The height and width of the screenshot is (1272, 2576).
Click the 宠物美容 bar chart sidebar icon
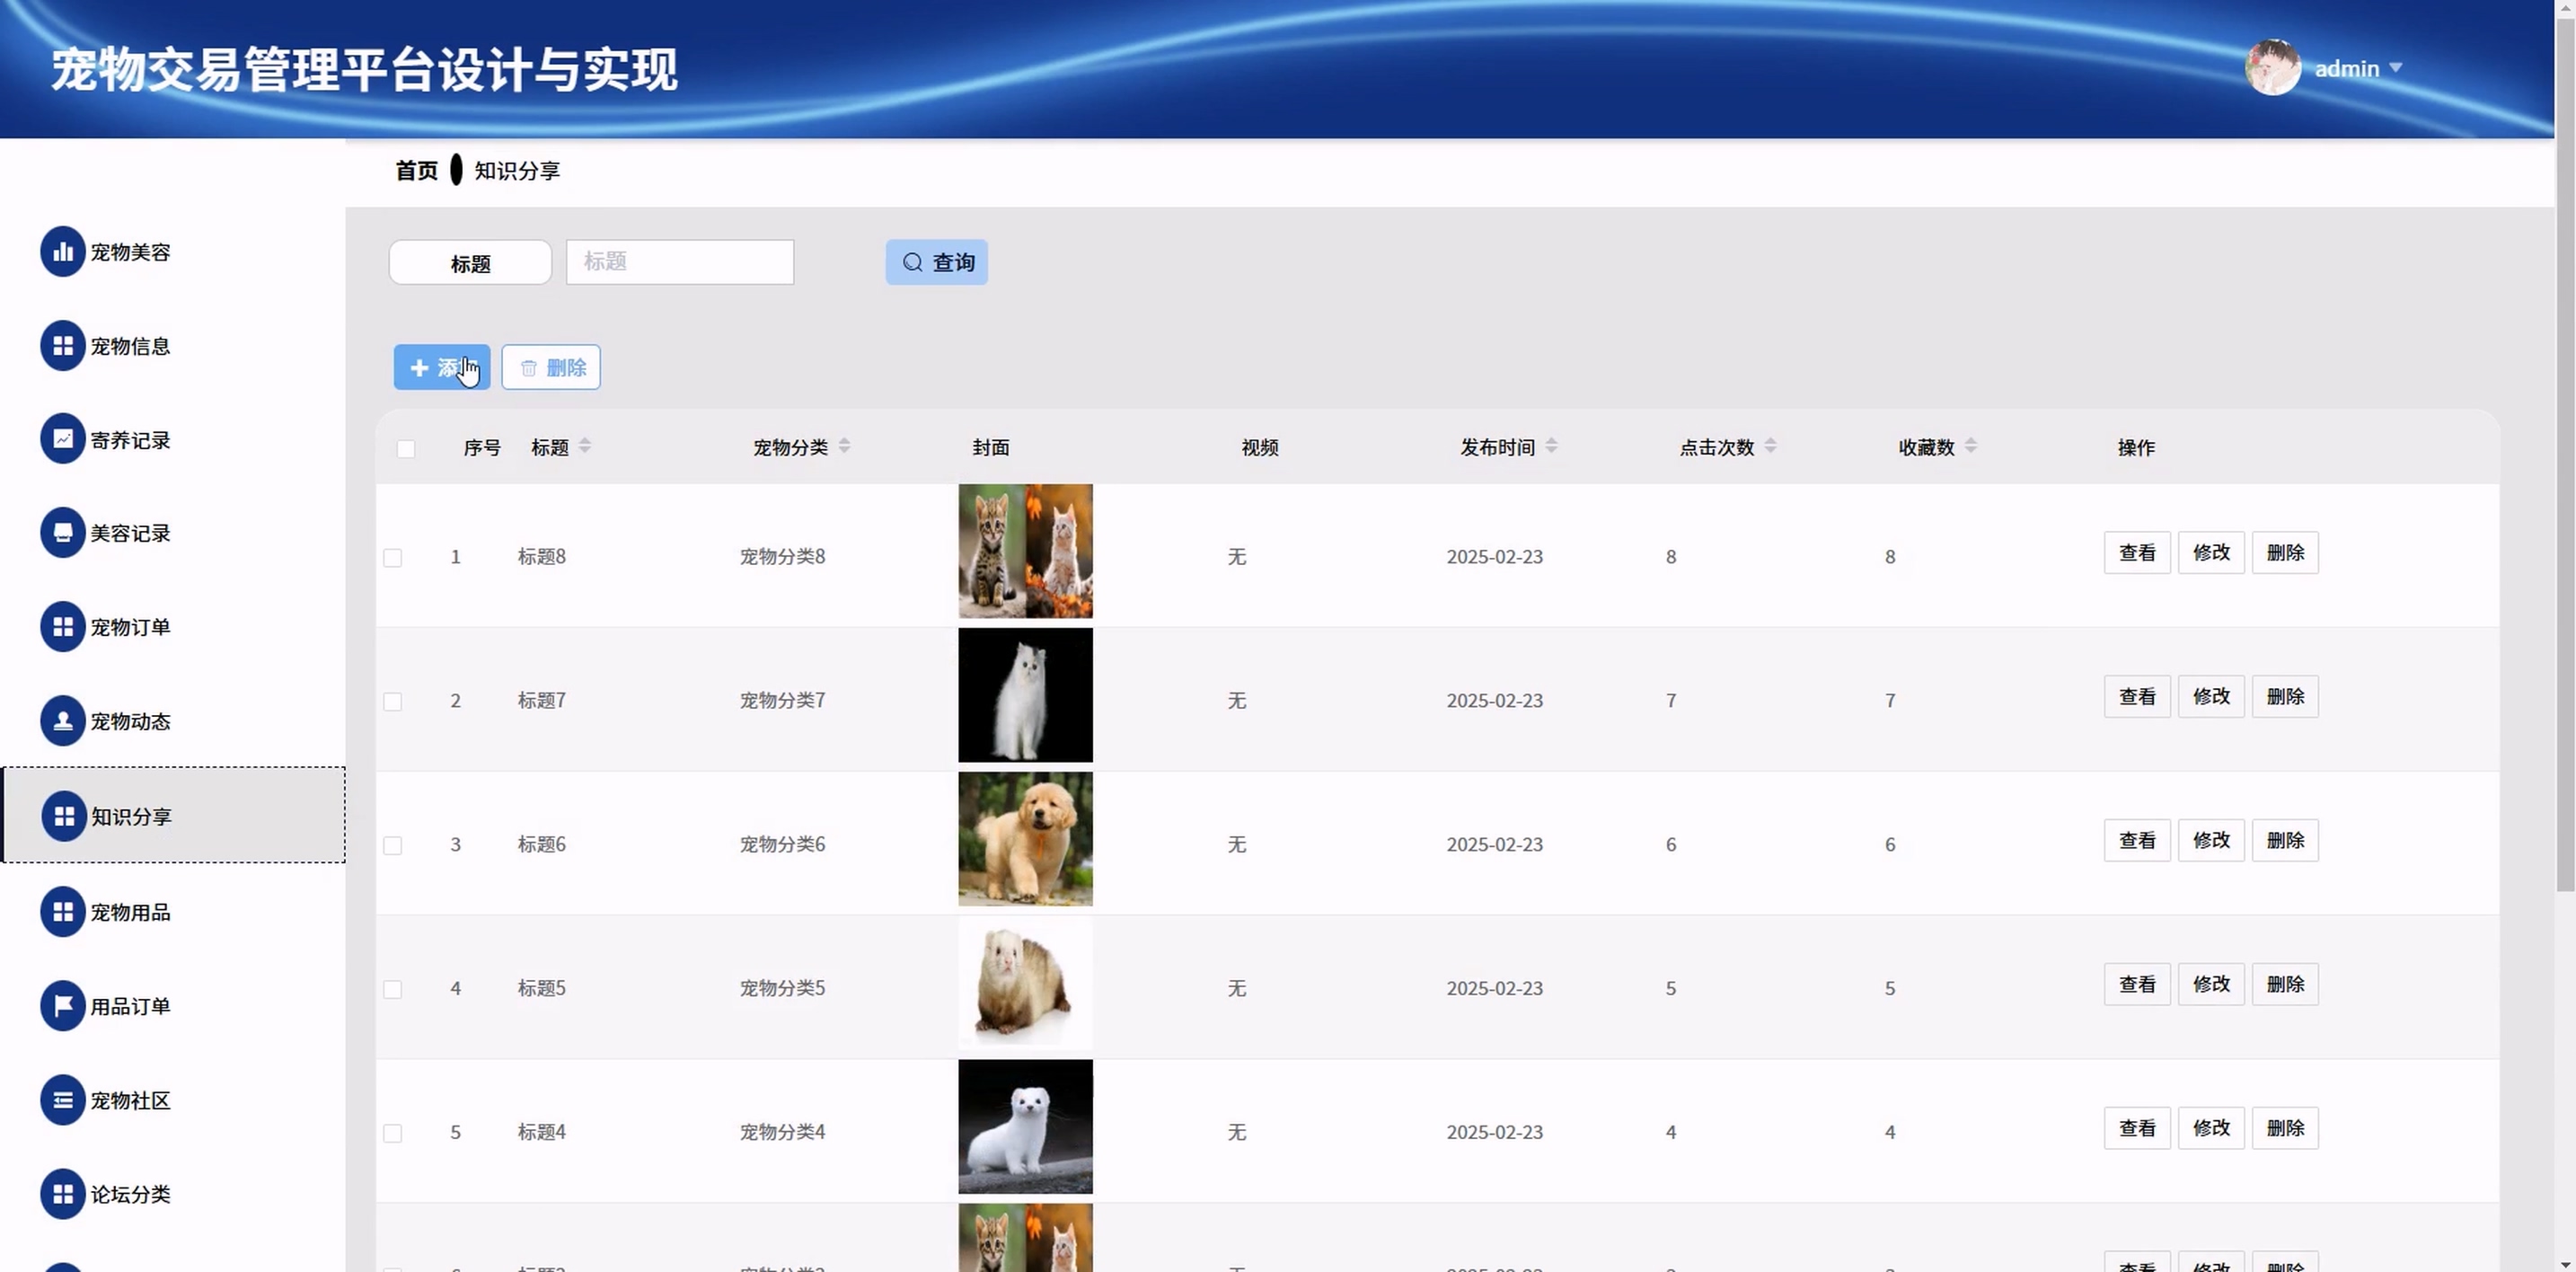click(x=62, y=251)
